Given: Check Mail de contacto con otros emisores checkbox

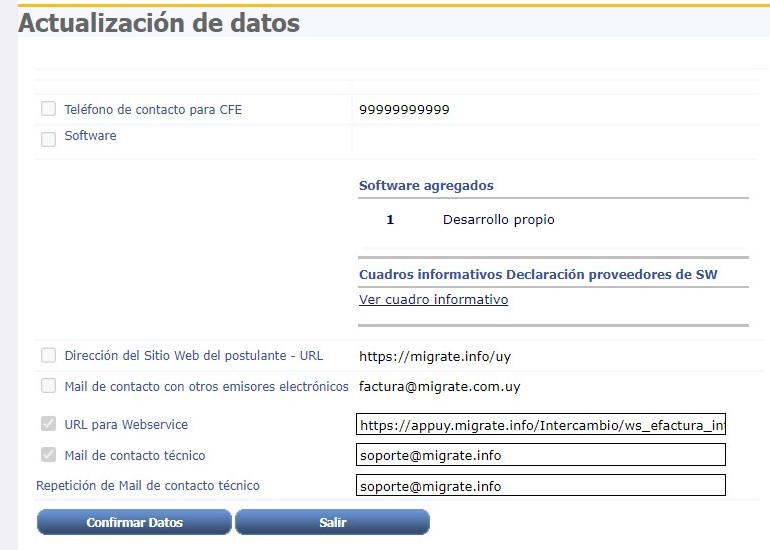Looking at the screenshot, I should tap(48, 386).
